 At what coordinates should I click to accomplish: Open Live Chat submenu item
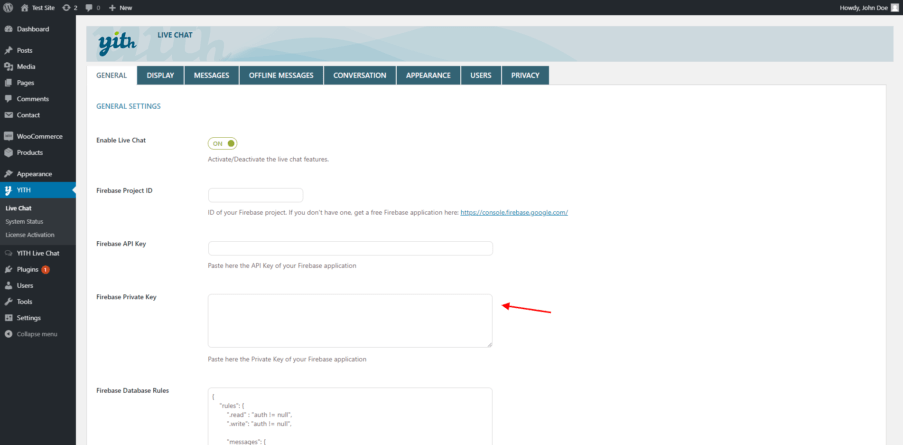pyautogui.click(x=18, y=208)
